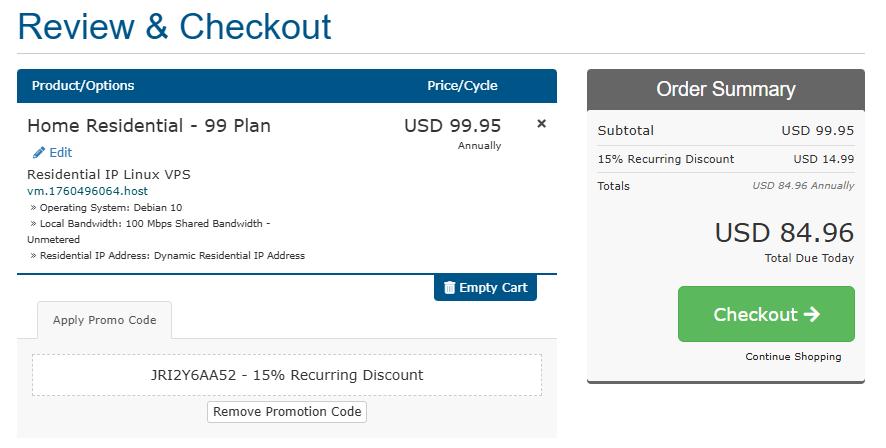Image resolution: width=886 pixels, height=448 pixels.
Task: Follow the Continue Shopping link
Action: pyautogui.click(x=793, y=356)
